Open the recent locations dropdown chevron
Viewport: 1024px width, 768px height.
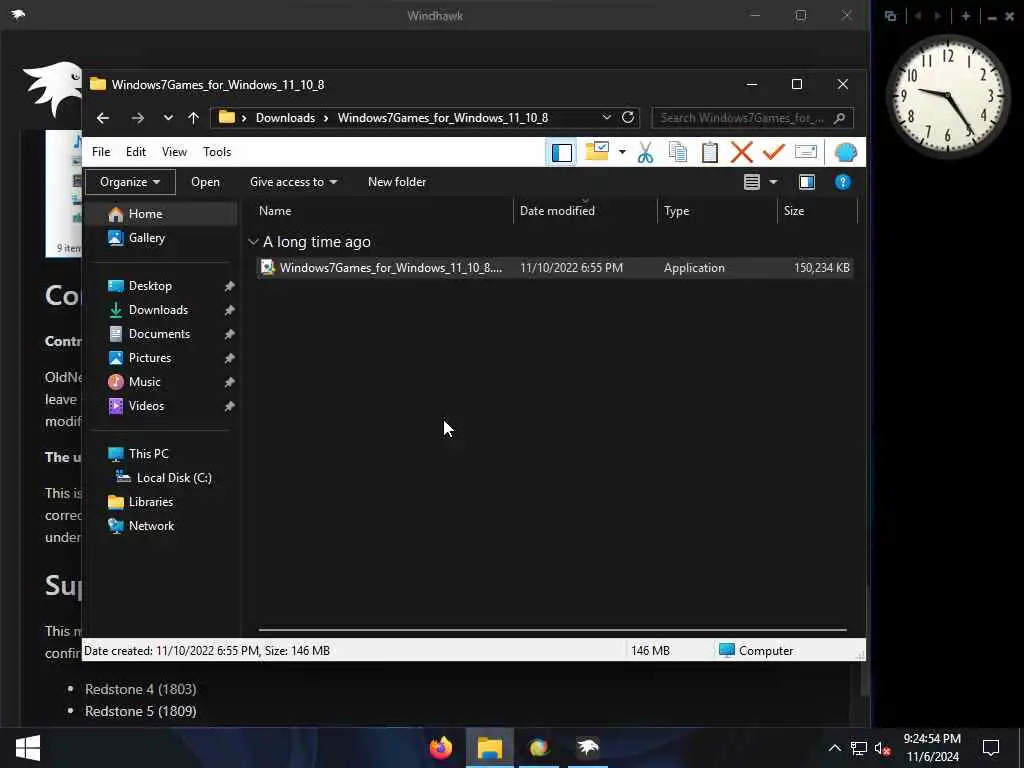pyautogui.click(x=168, y=118)
